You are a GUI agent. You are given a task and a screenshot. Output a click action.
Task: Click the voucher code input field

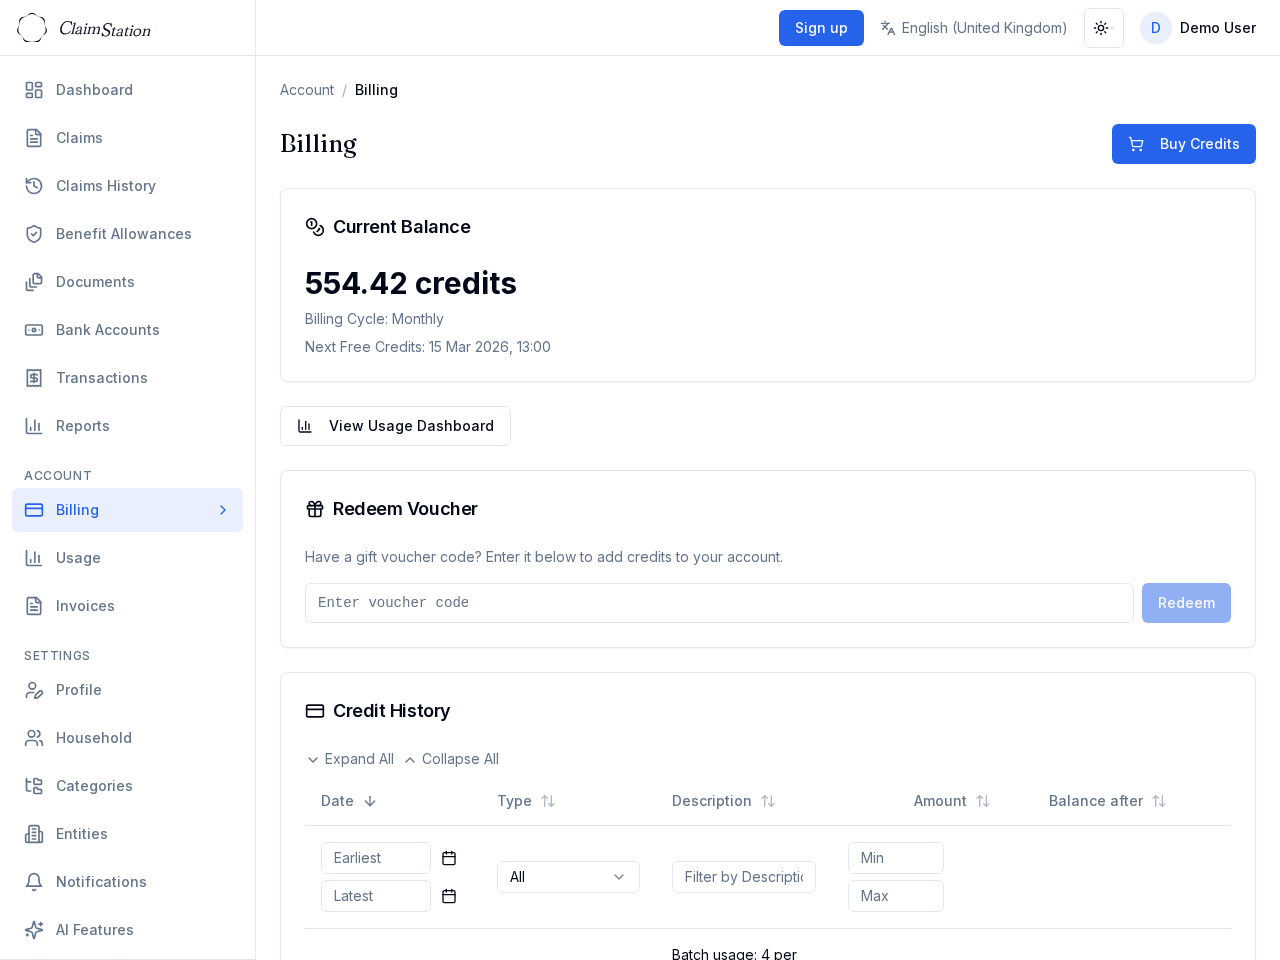click(719, 603)
